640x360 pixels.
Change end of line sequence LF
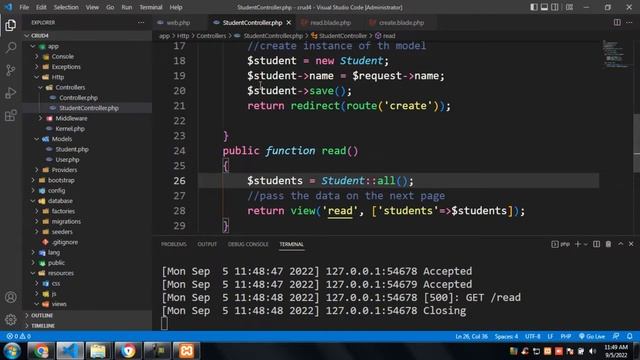550,336
